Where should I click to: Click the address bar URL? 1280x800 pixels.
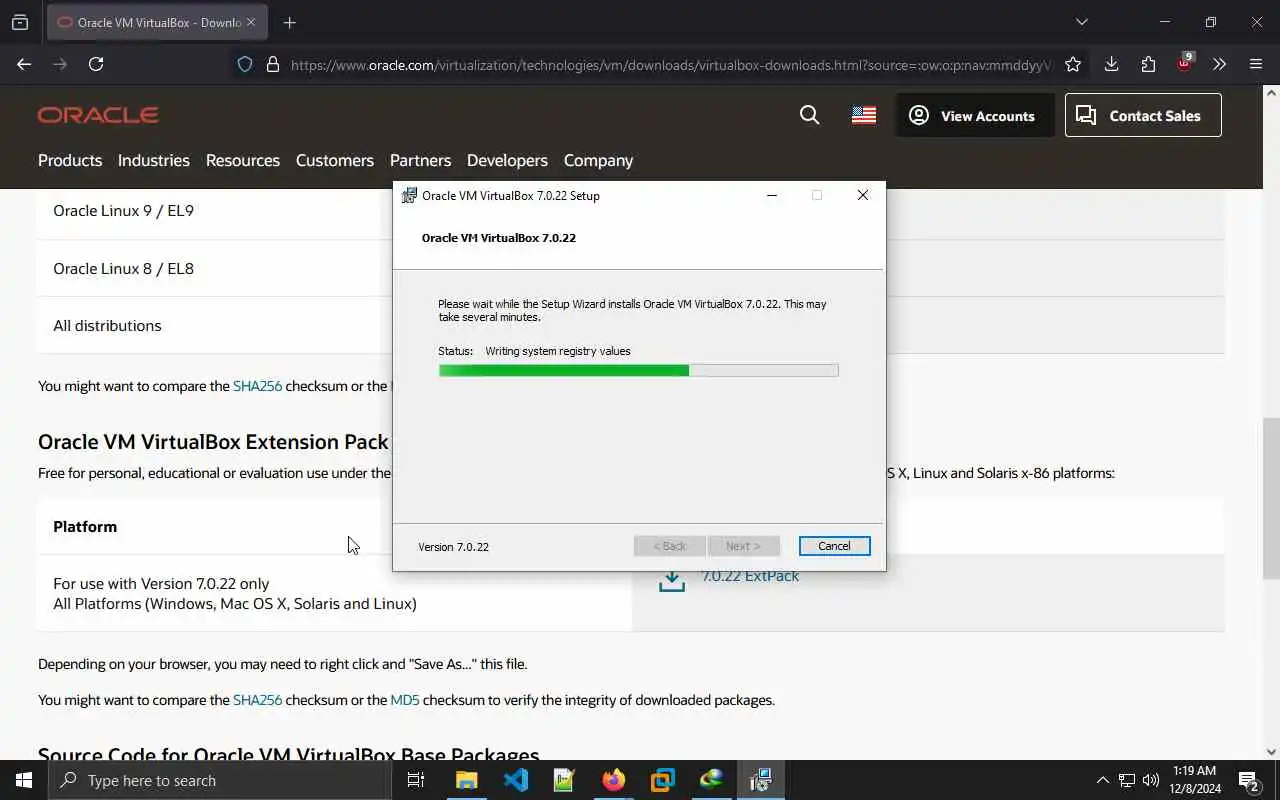coord(670,65)
